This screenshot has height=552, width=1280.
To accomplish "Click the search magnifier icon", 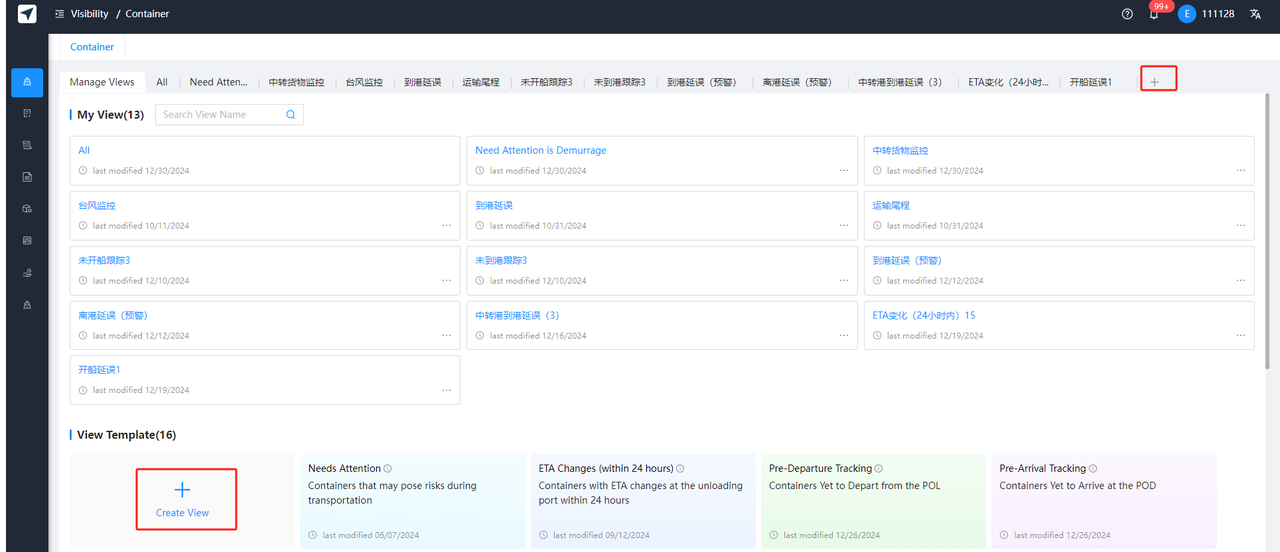I will coord(291,115).
